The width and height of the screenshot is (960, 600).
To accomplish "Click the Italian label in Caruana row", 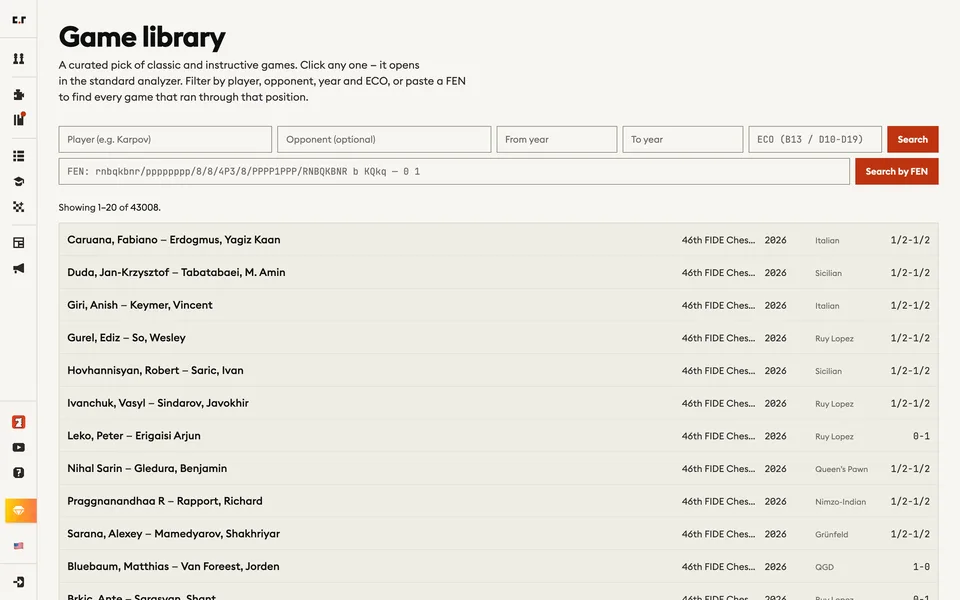I will [x=827, y=241].
